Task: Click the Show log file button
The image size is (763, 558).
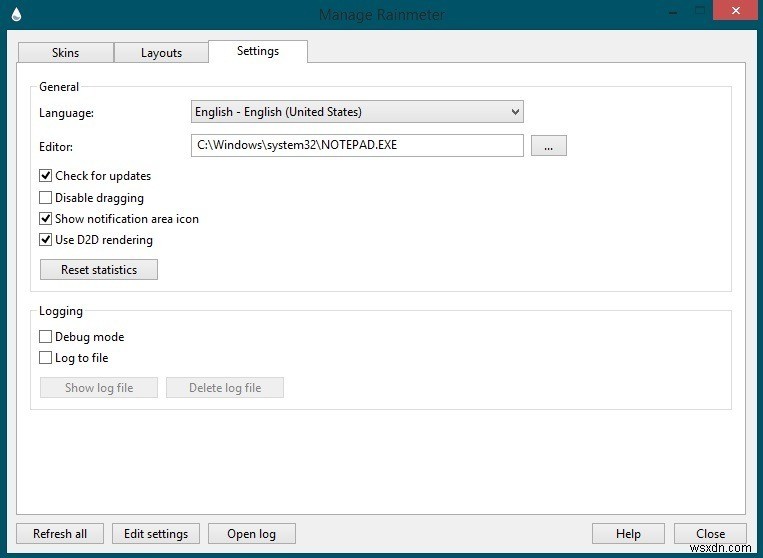Action: [x=99, y=388]
